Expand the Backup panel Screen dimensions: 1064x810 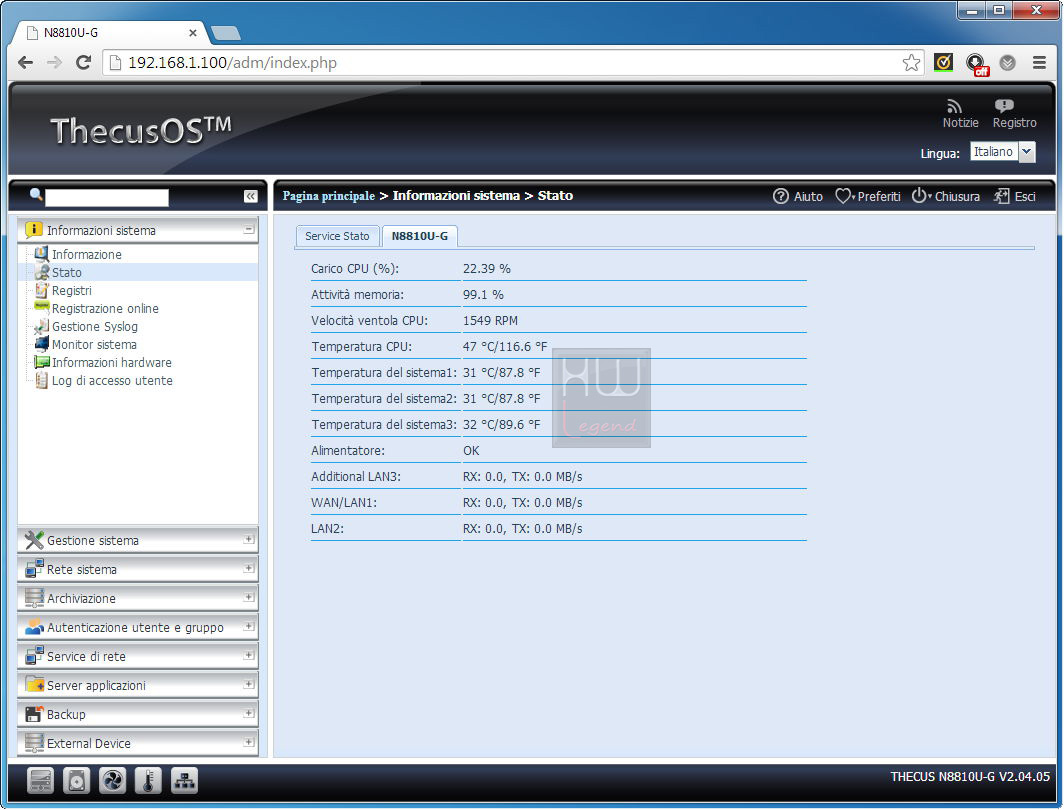pyautogui.click(x=249, y=714)
